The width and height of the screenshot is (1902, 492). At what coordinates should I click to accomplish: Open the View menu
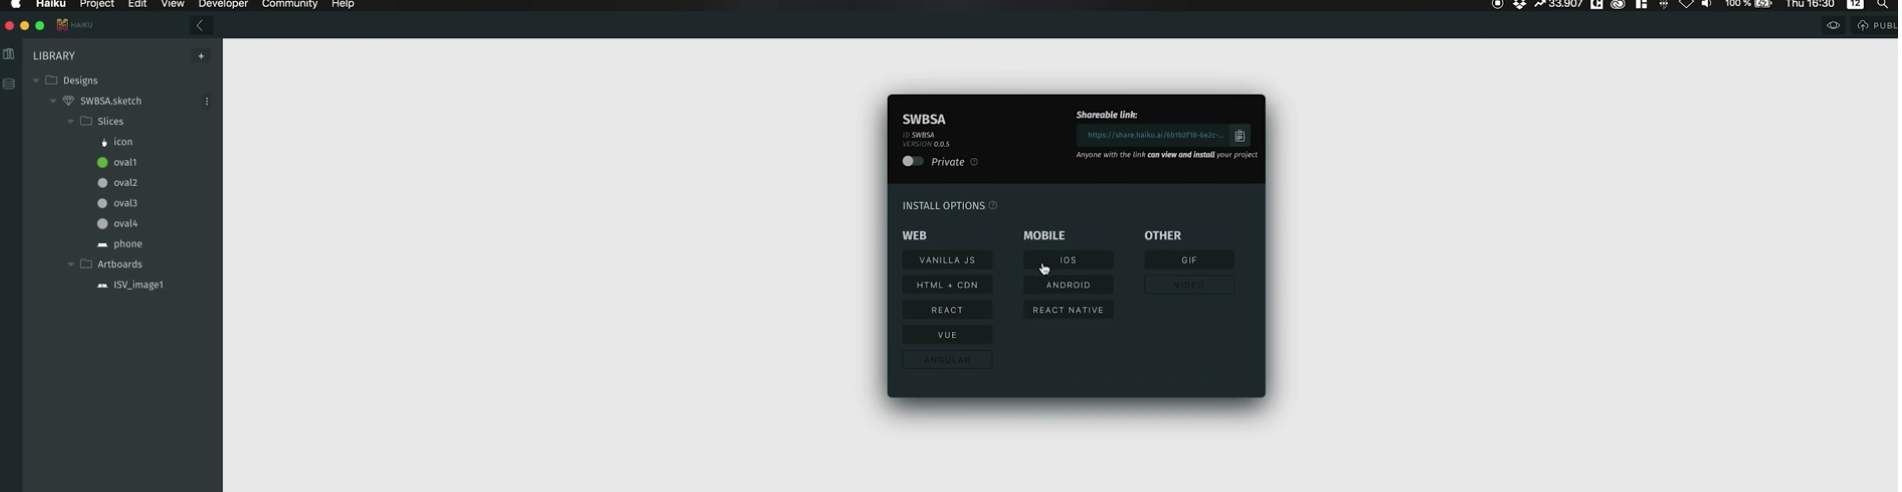click(x=173, y=5)
